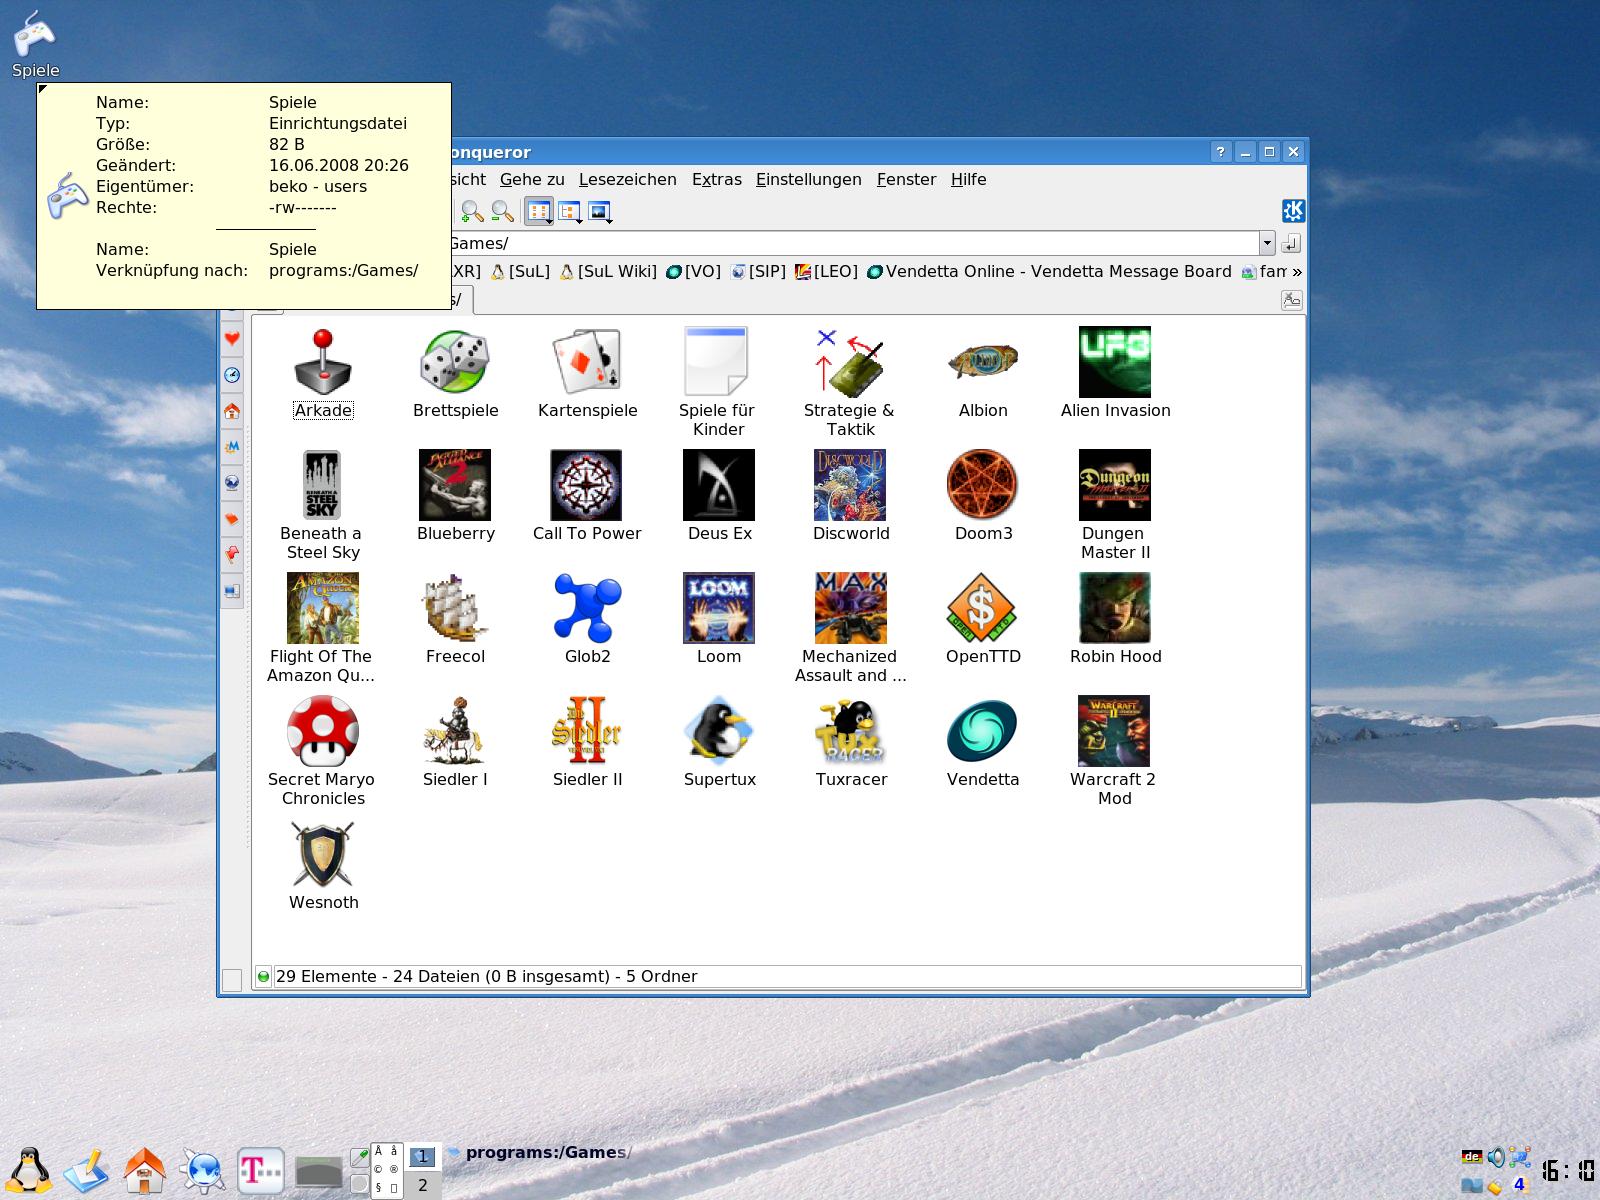
Task: Launch Siedler II
Action: (587, 742)
